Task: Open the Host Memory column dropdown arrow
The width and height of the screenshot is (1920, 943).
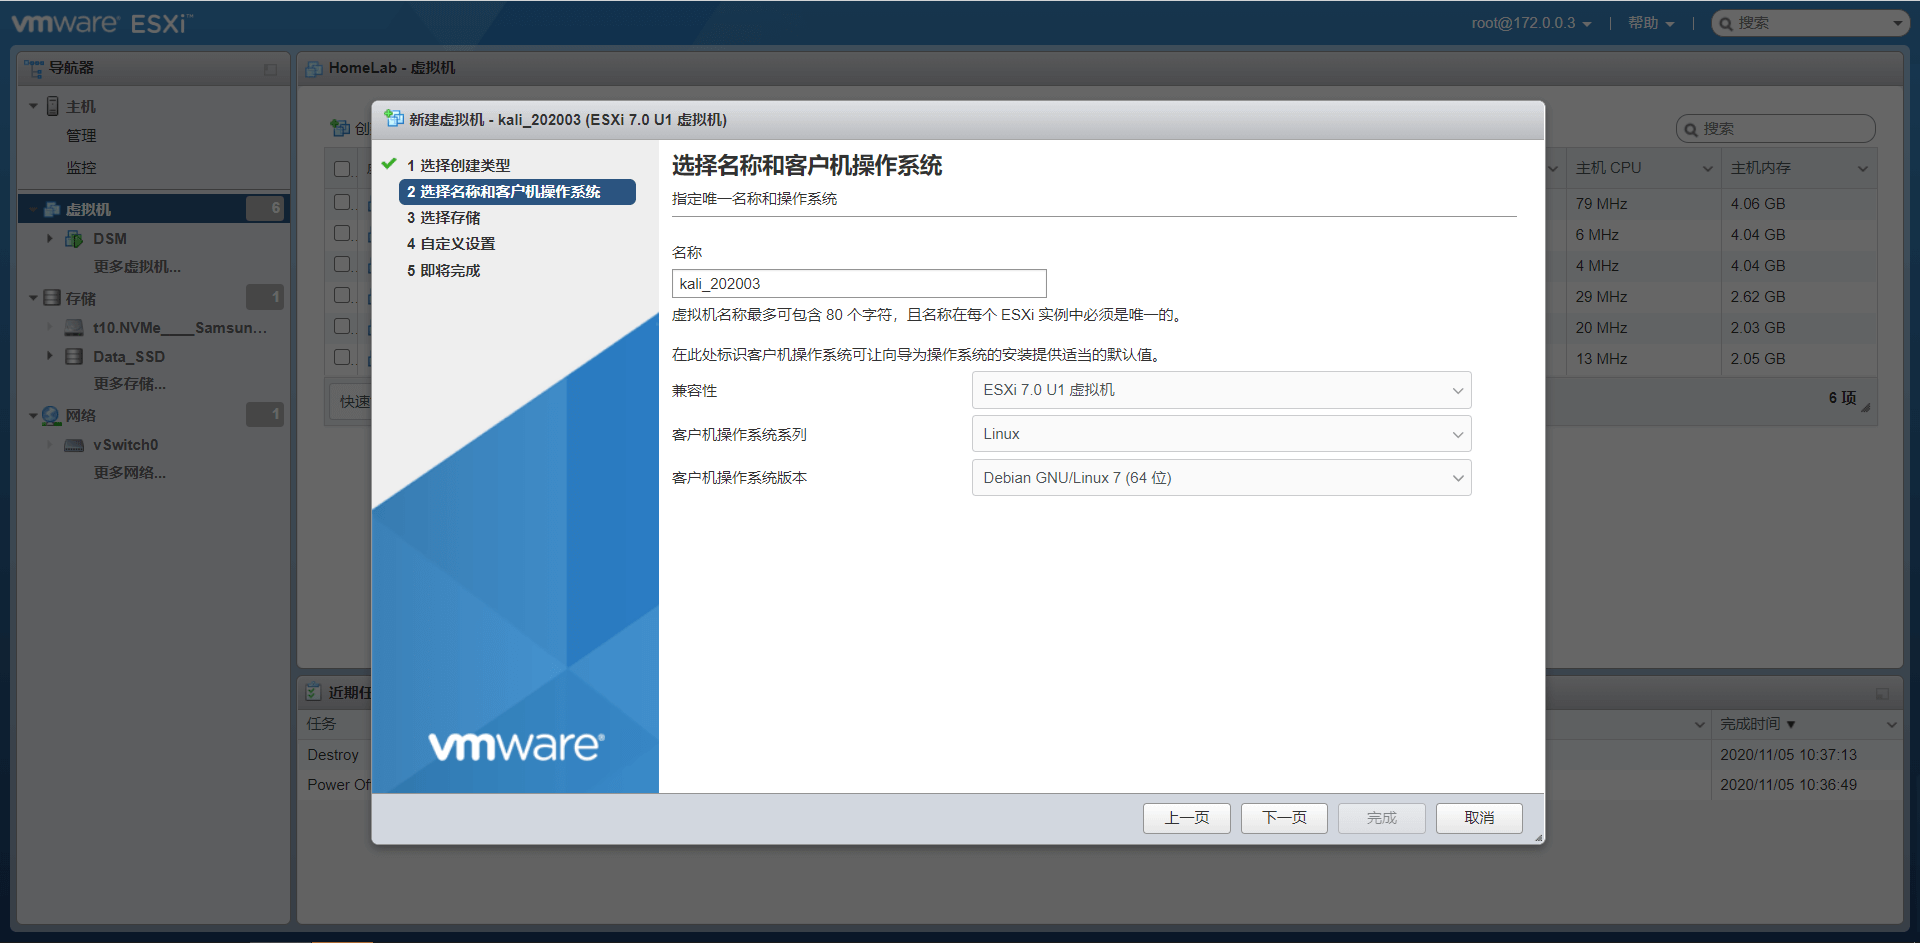Action: click(x=1863, y=169)
